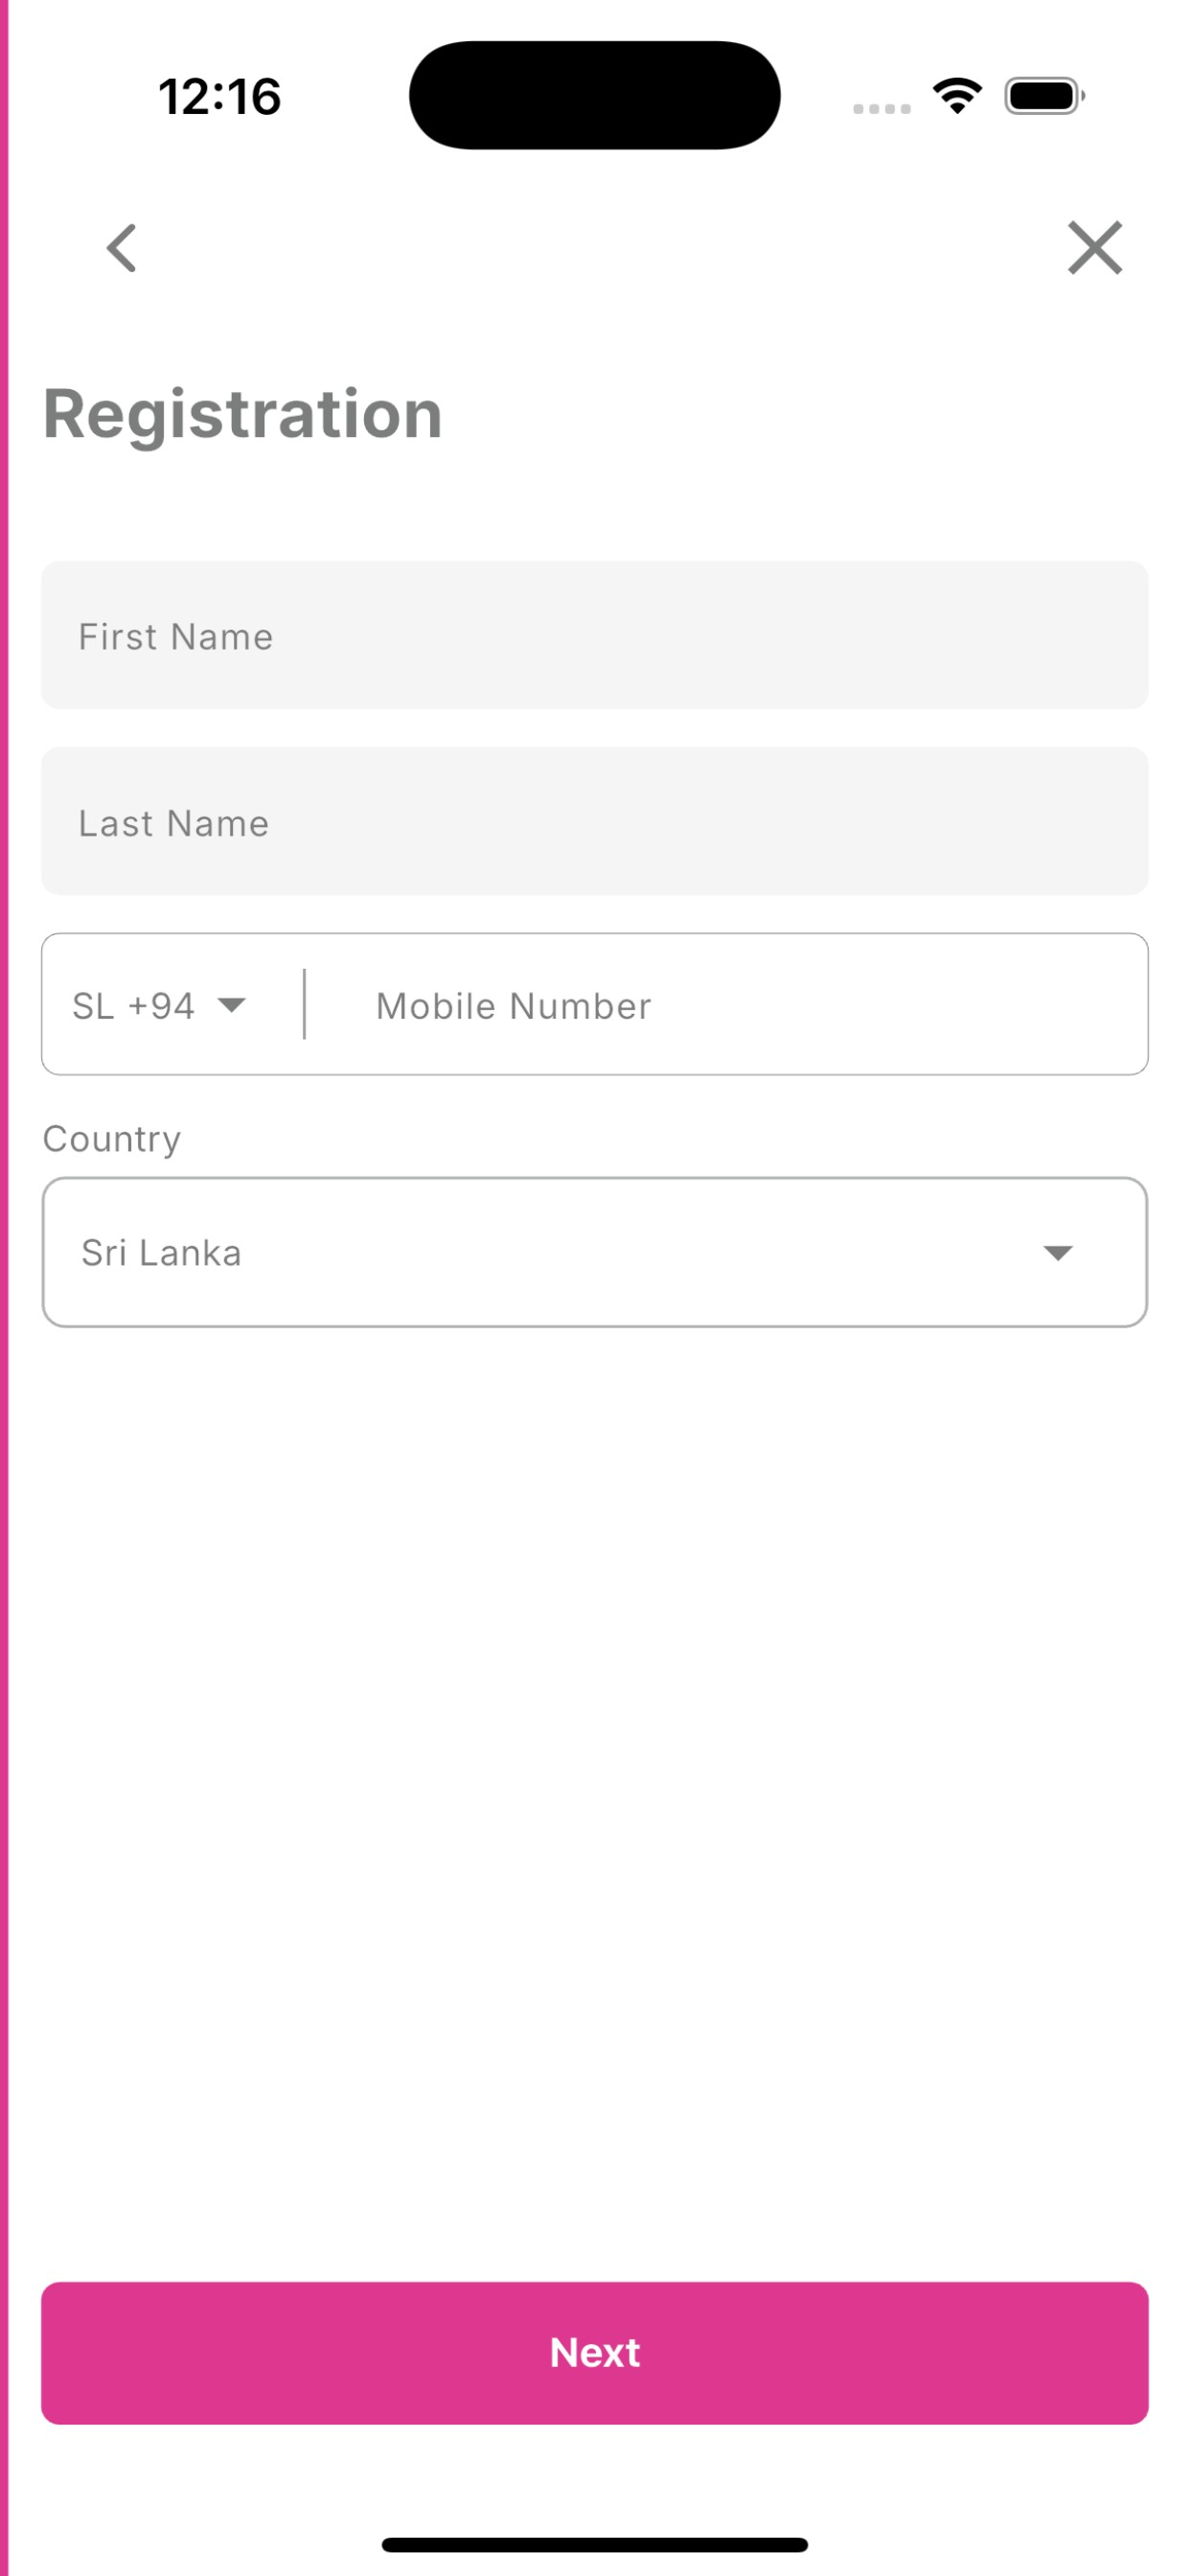Image resolution: width=1190 pixels, height=2576 pixels.
Task: Focus the Last Name field
Action: pyautogui.click(x=594, y=821)
